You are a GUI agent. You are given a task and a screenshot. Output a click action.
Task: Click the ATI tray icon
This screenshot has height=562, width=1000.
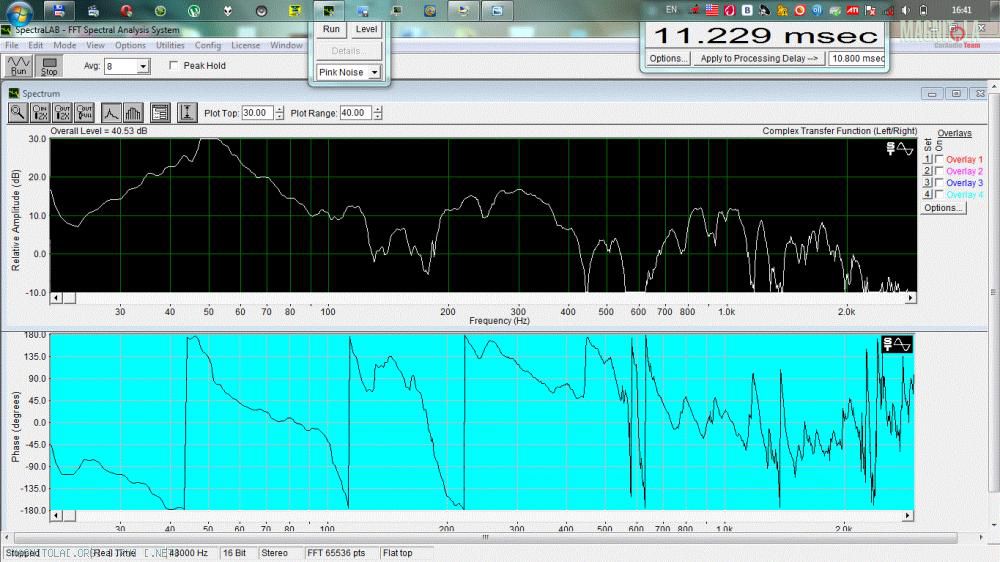click(x=852, y=10)
